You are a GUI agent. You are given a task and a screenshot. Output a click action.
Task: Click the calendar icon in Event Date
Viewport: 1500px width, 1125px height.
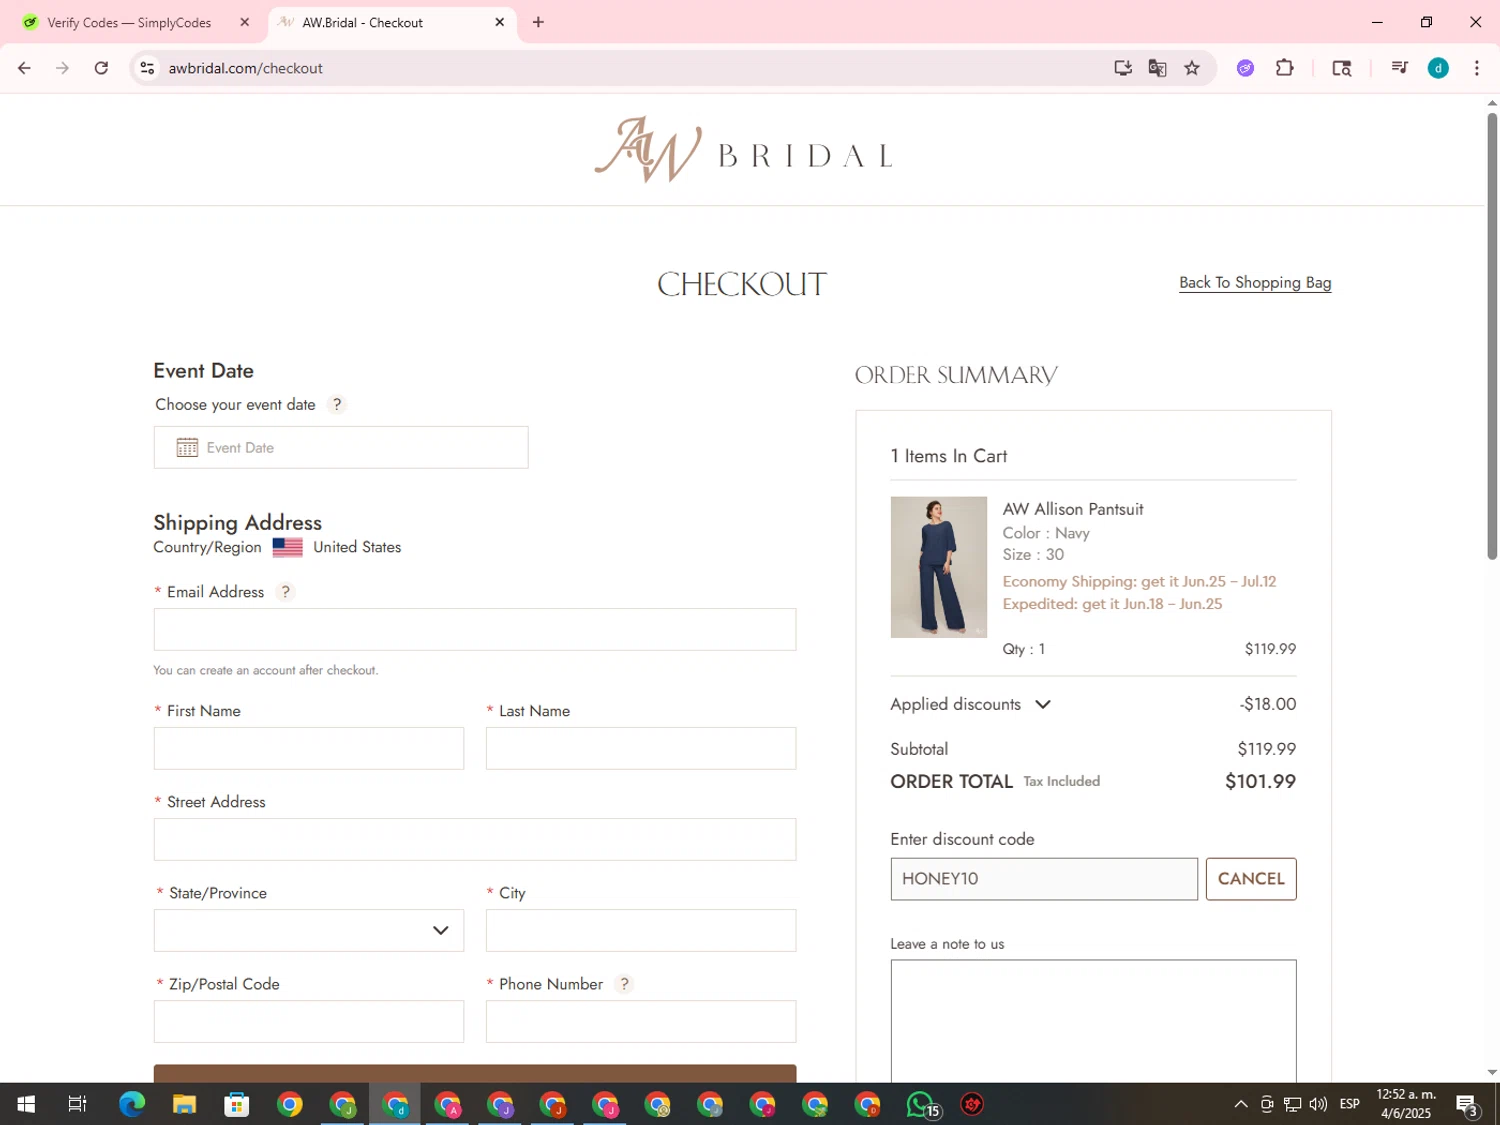(x=187, y=447)
